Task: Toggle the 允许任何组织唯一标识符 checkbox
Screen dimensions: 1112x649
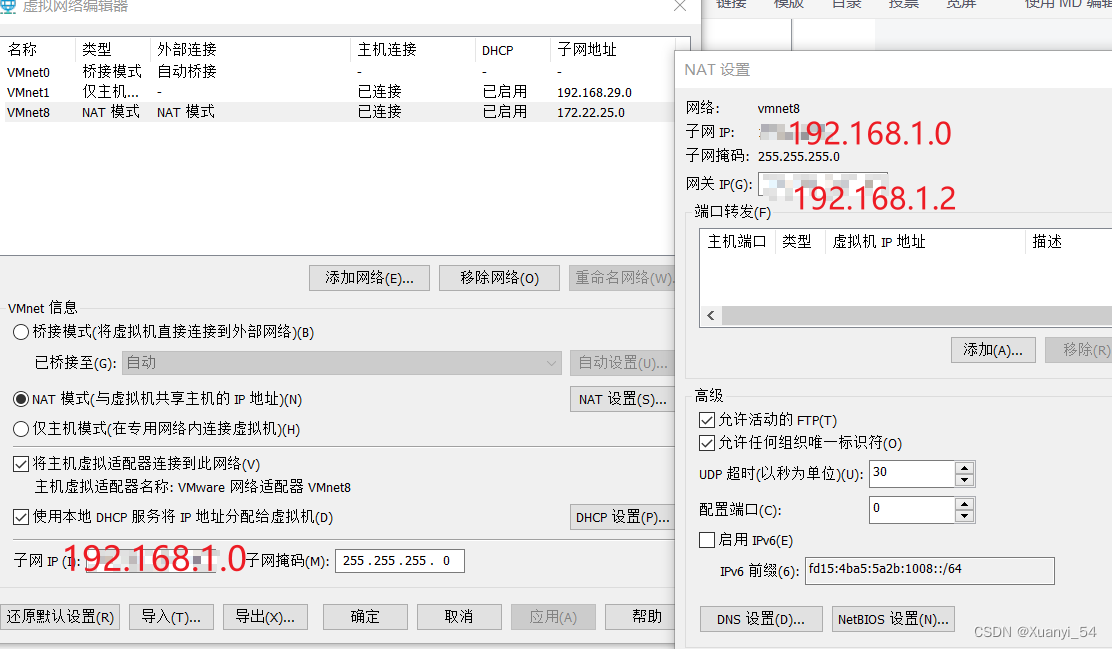Action: coord(707,442)
